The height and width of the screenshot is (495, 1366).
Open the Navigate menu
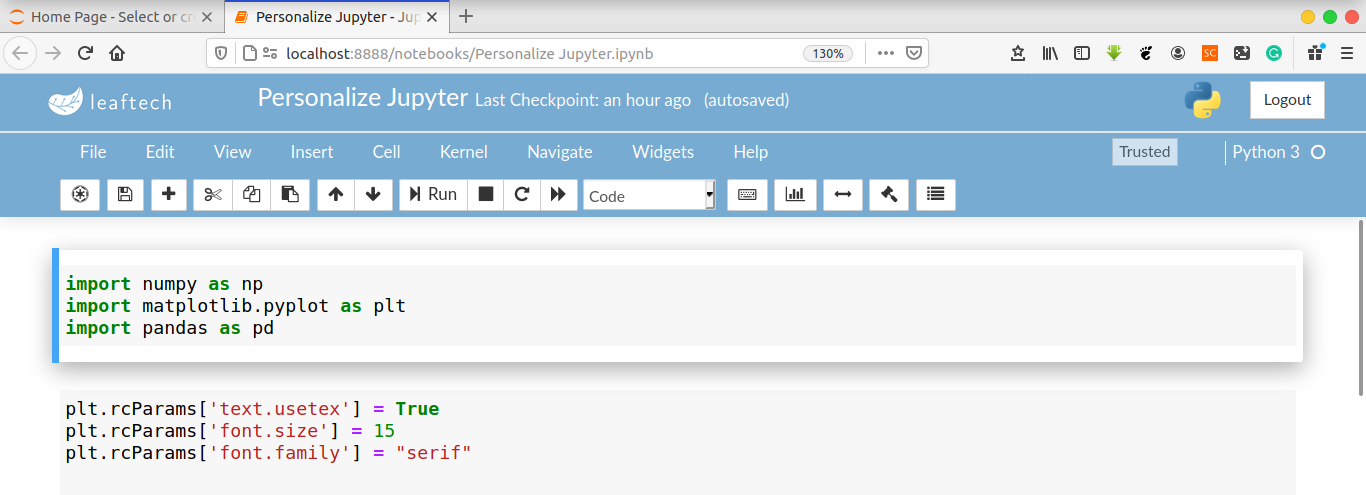coord(560,152)
